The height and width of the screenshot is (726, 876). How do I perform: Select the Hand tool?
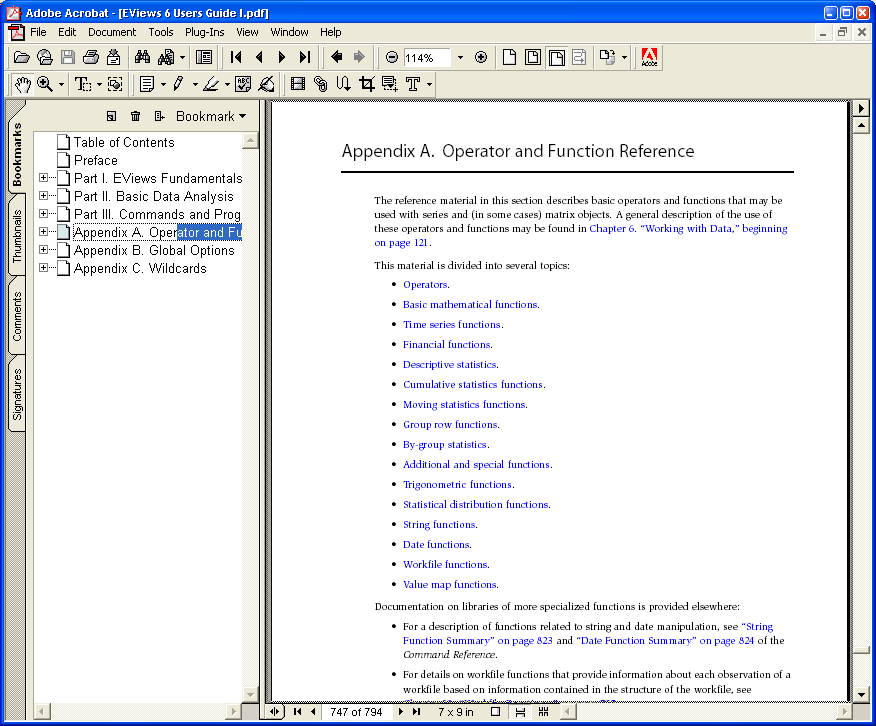pyautogui.click(x=22, y=85)
